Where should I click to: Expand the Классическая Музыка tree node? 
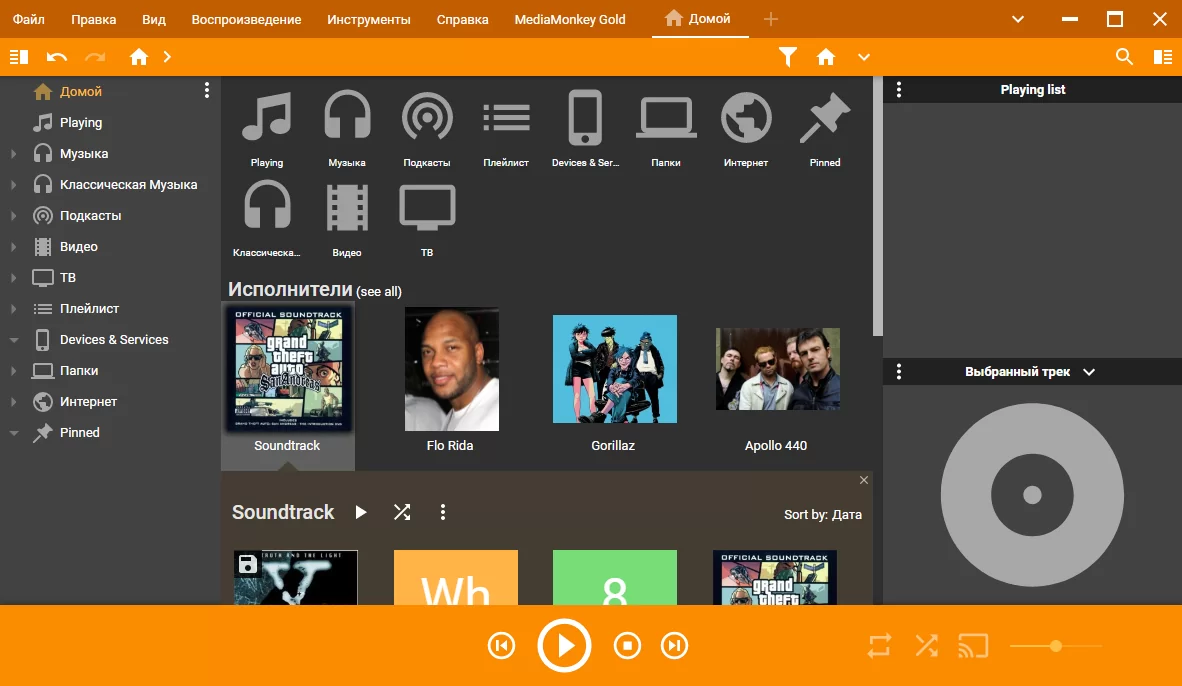coord(13,184)
